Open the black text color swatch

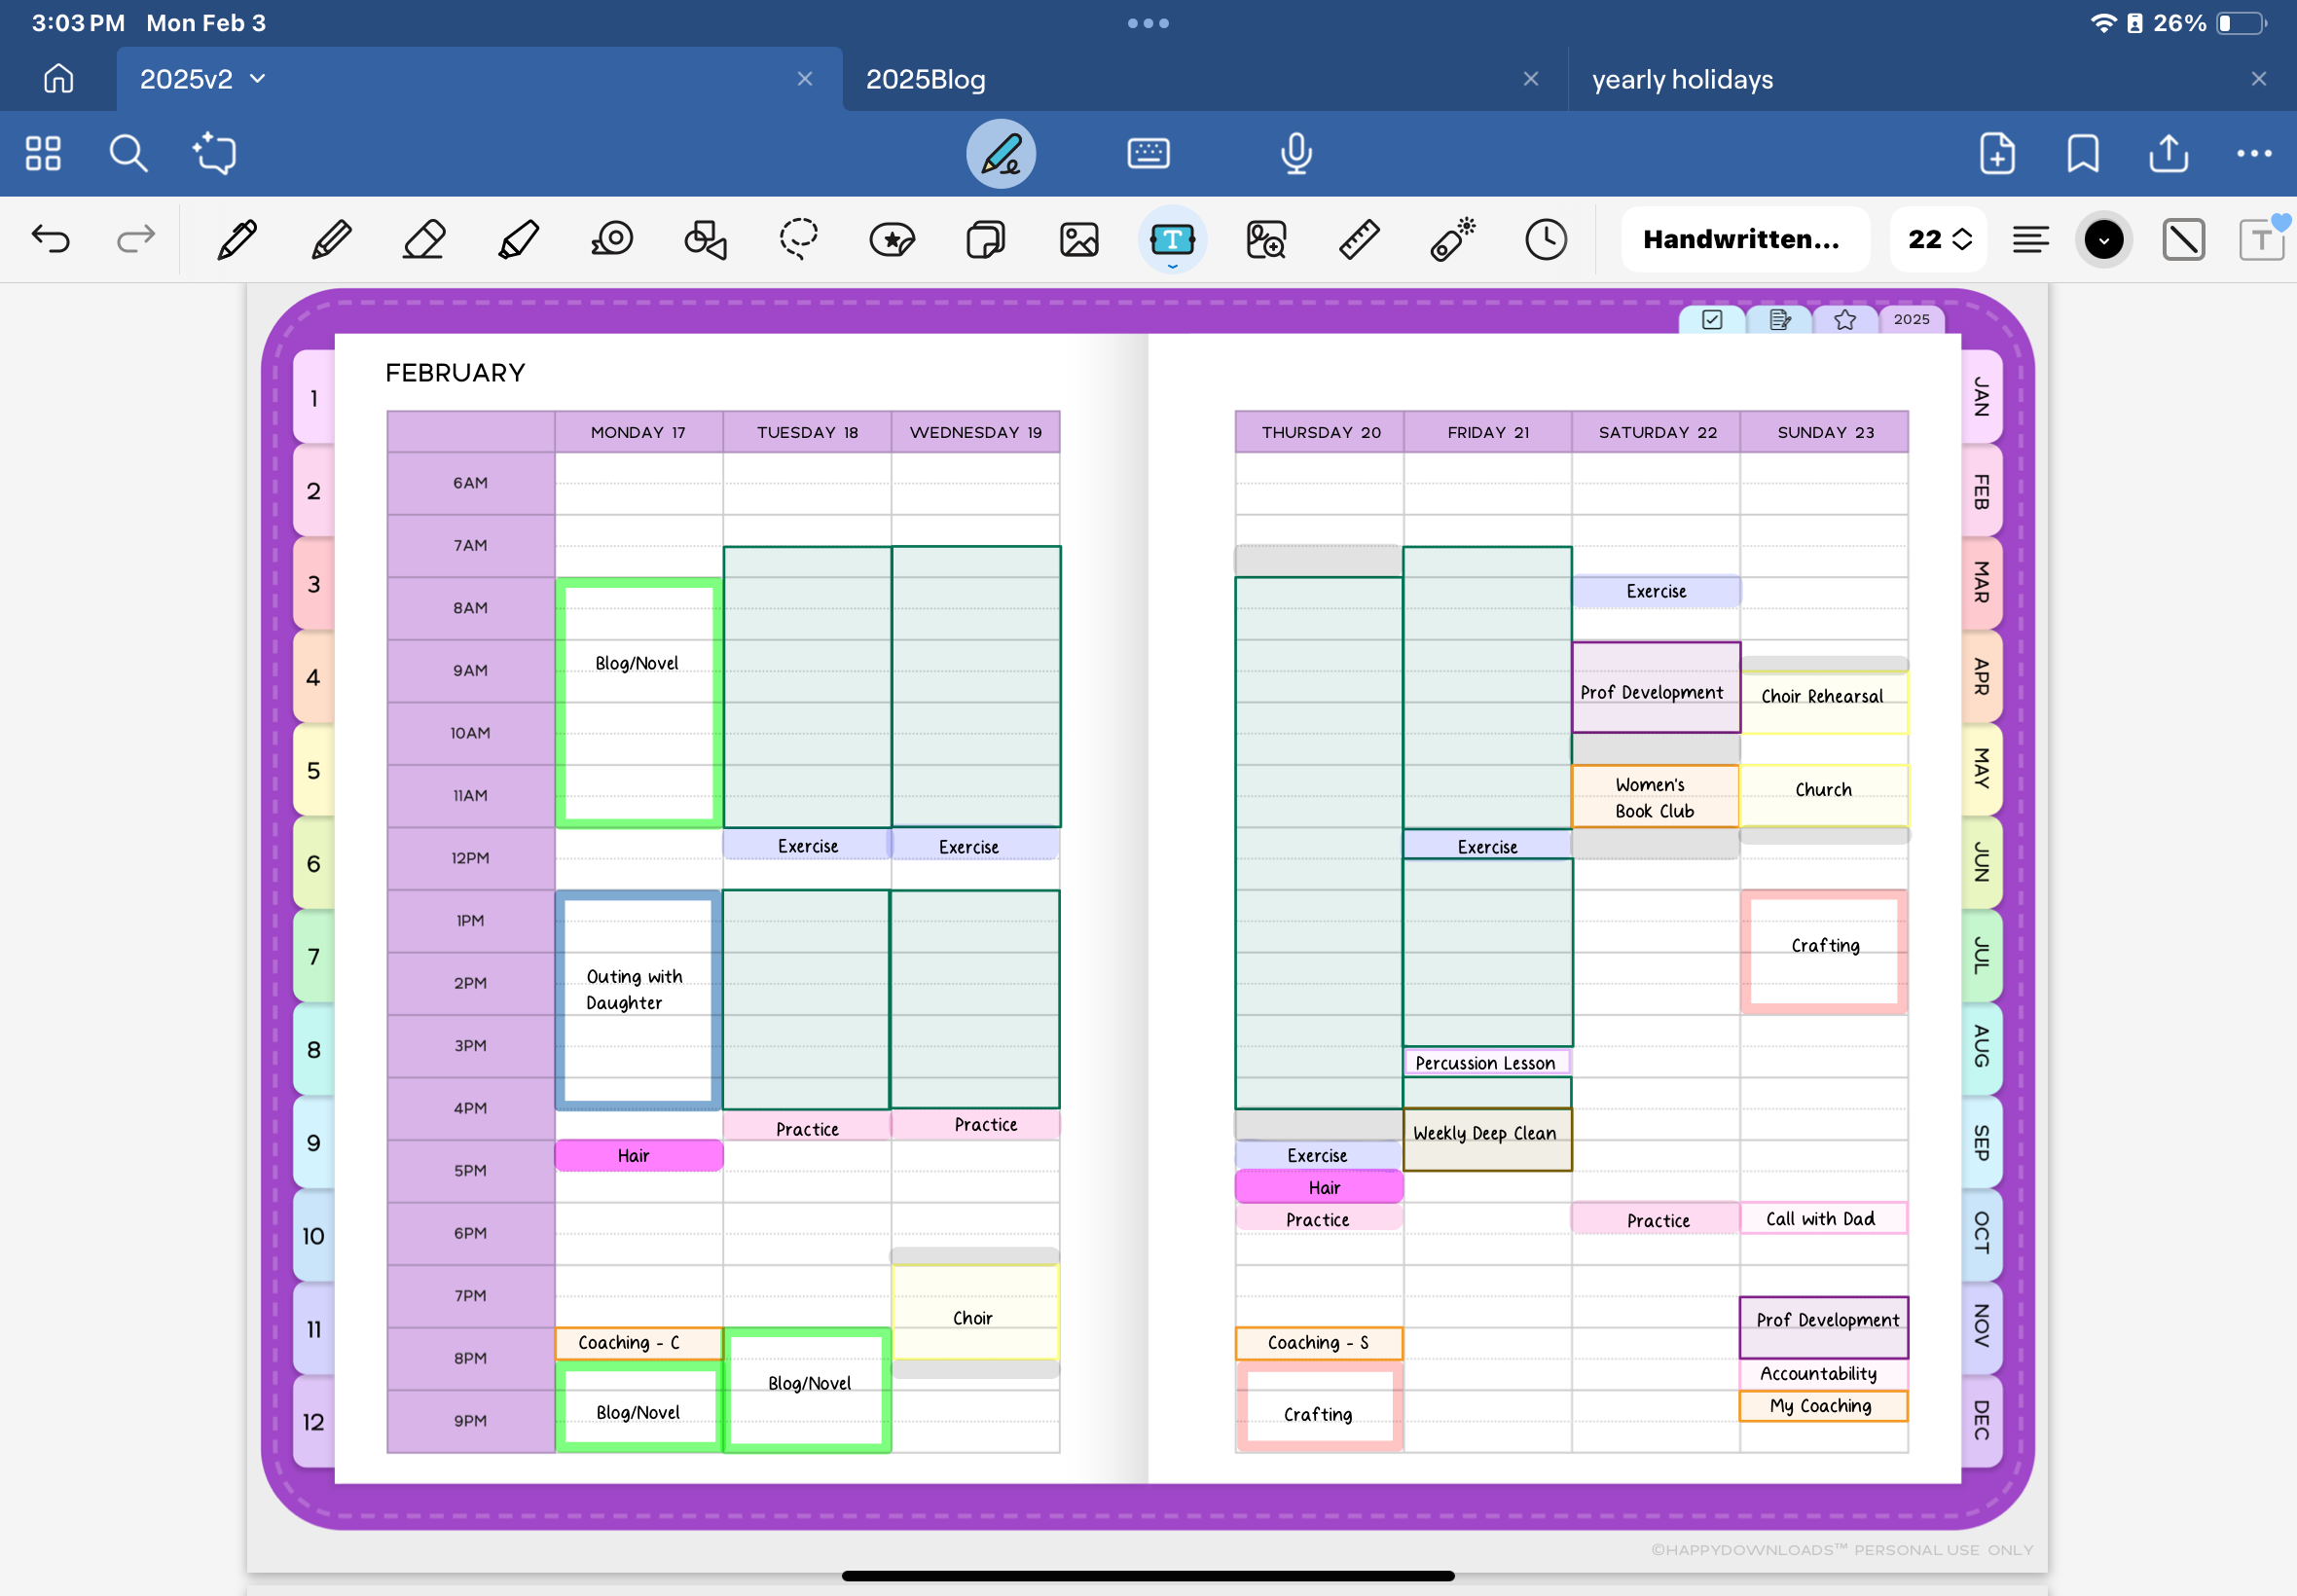(x=2104, y=240)
